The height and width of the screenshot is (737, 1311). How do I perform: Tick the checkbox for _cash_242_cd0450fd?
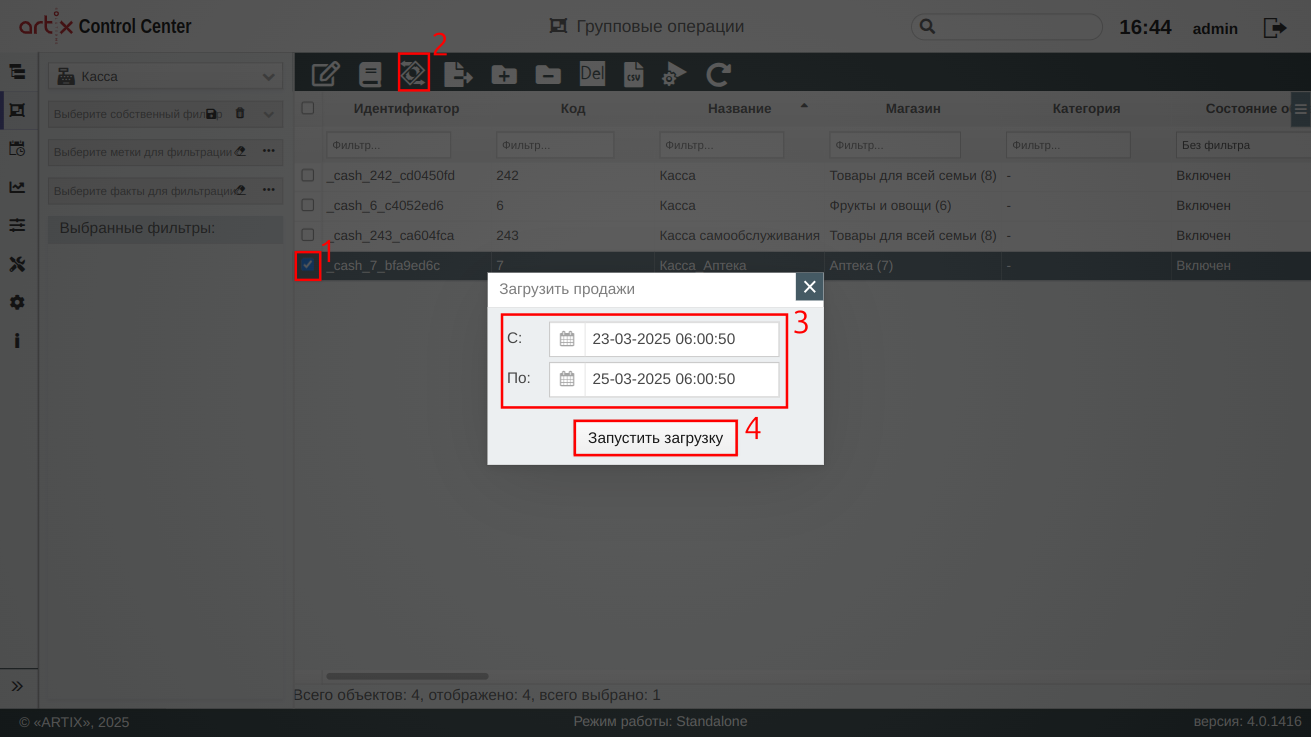[308, 176]
